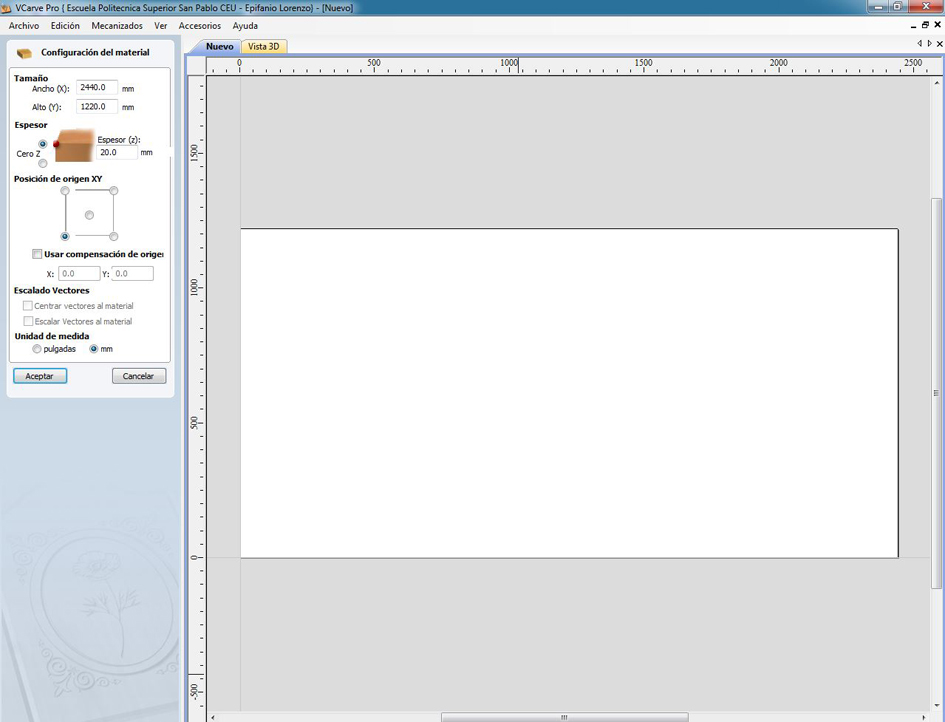Select mm as unit
The width and height of the screenshot is (945, 722).
pos(93,349)
